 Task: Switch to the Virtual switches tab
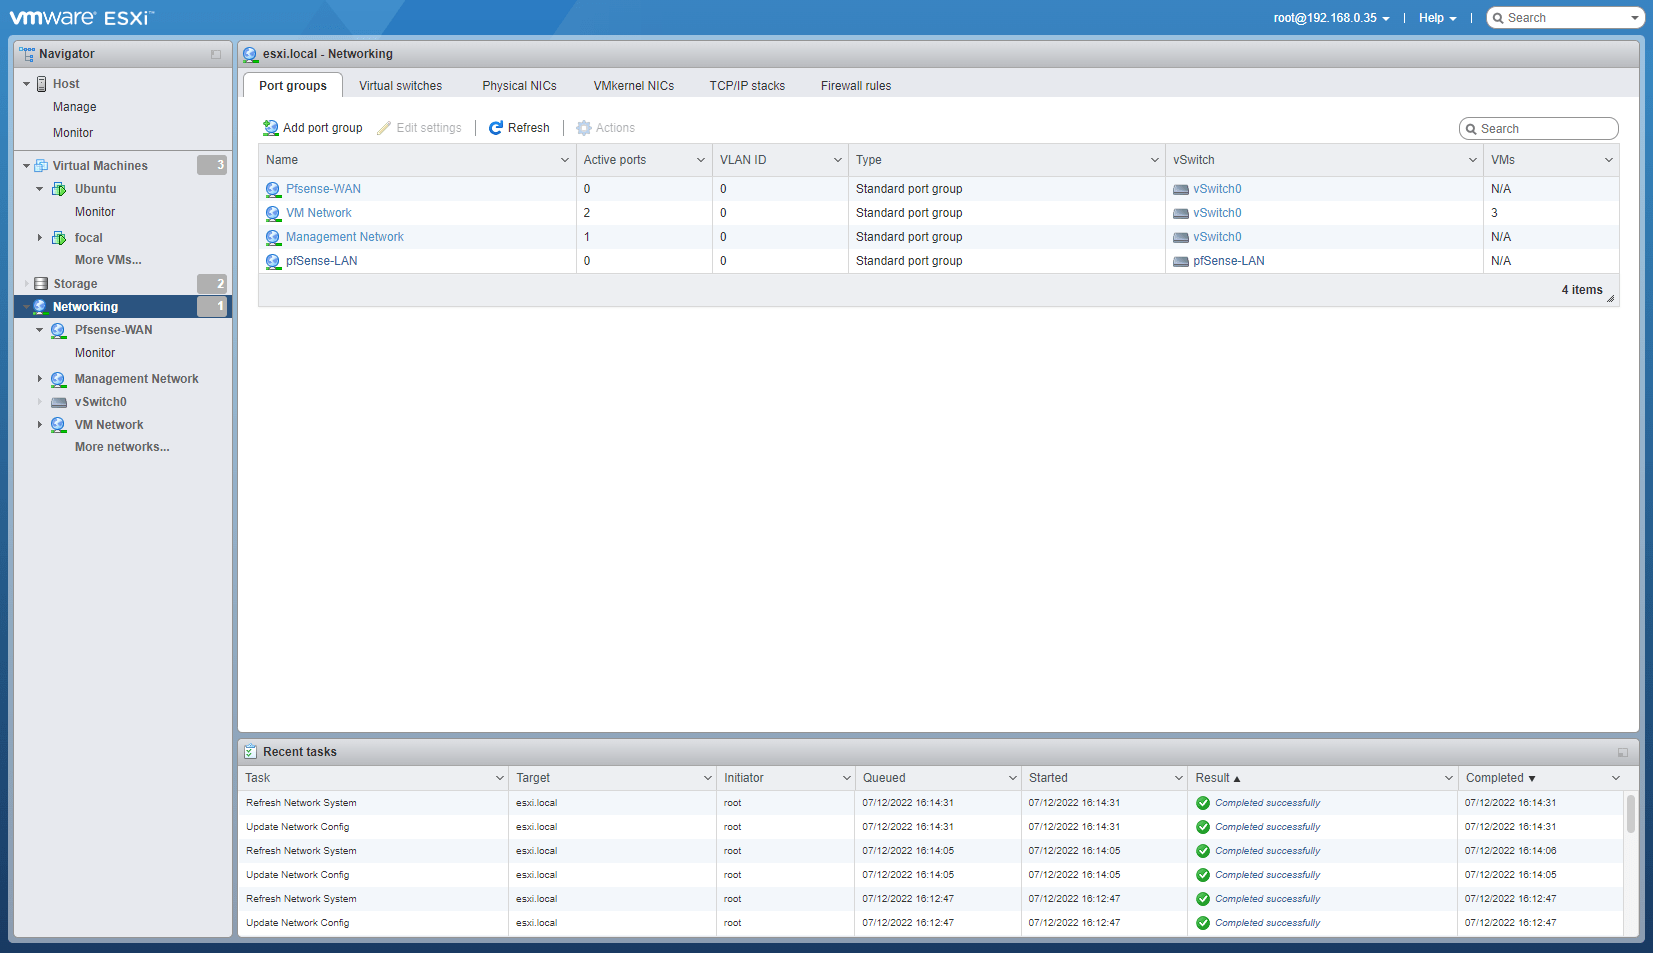[x=400, y=86]
